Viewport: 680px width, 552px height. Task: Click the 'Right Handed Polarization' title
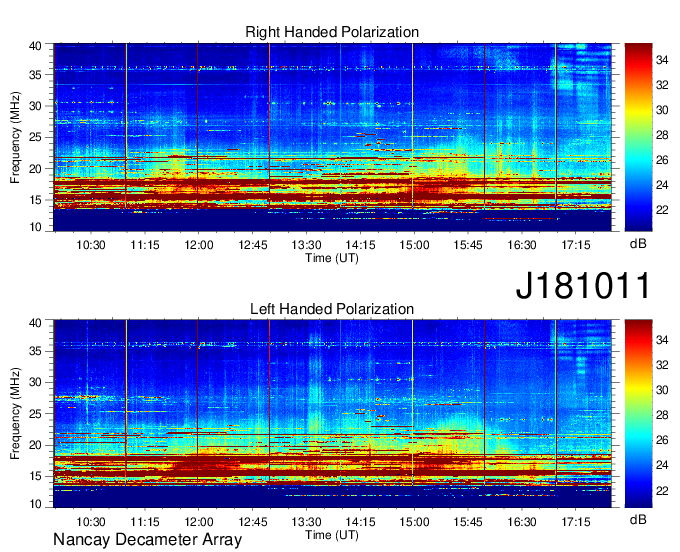(x=332, y=32)
